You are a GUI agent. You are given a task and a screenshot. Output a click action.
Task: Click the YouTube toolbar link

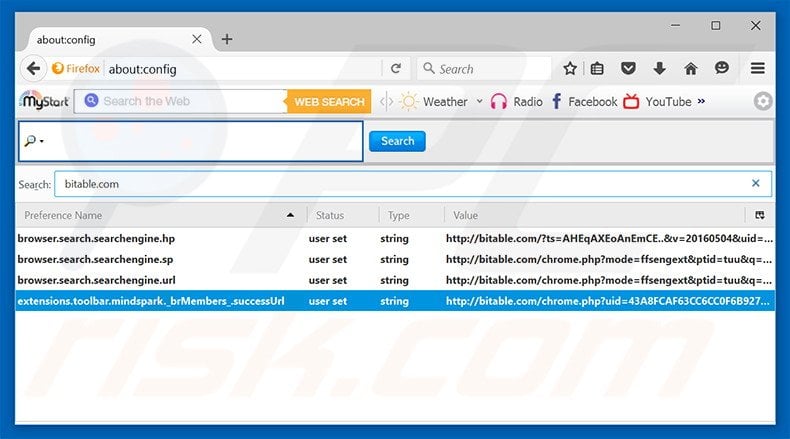click(668, 102)
